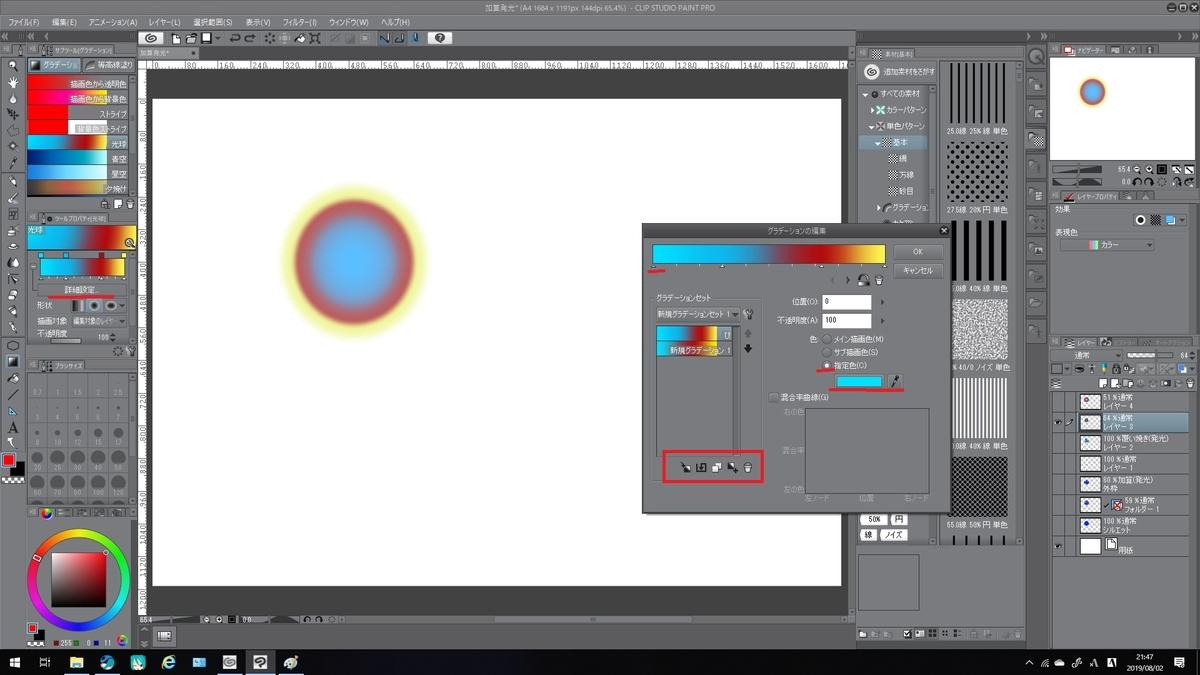Expand position (位置) slider arrow

pos(882,302)
